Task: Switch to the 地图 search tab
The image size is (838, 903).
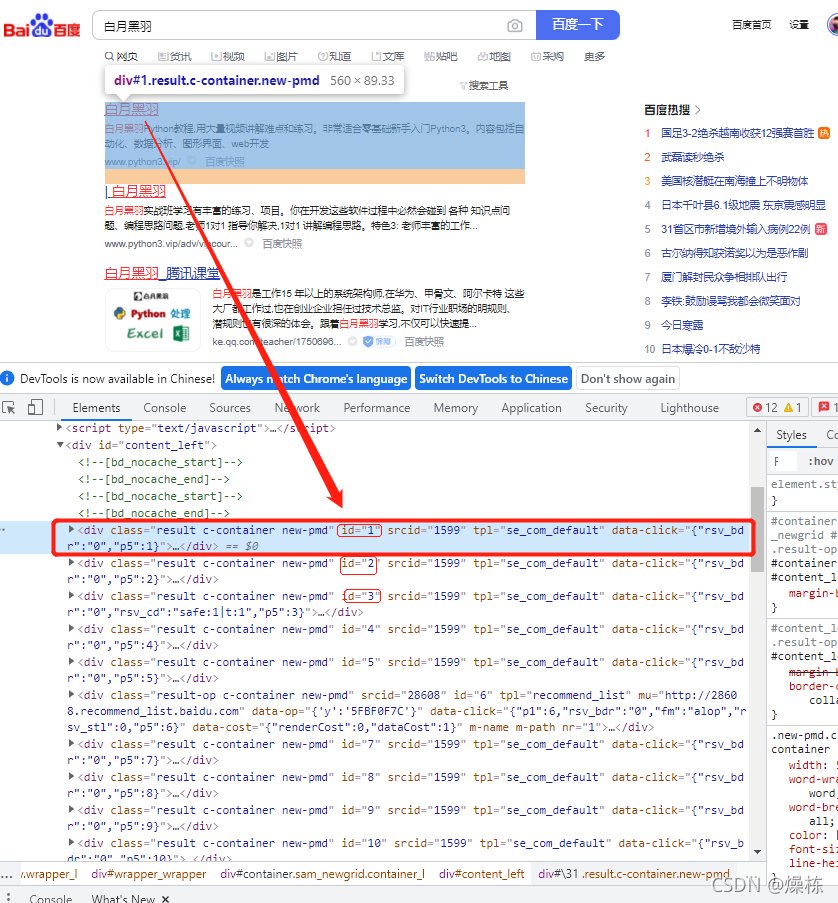Action: click(x=494, y=56)
